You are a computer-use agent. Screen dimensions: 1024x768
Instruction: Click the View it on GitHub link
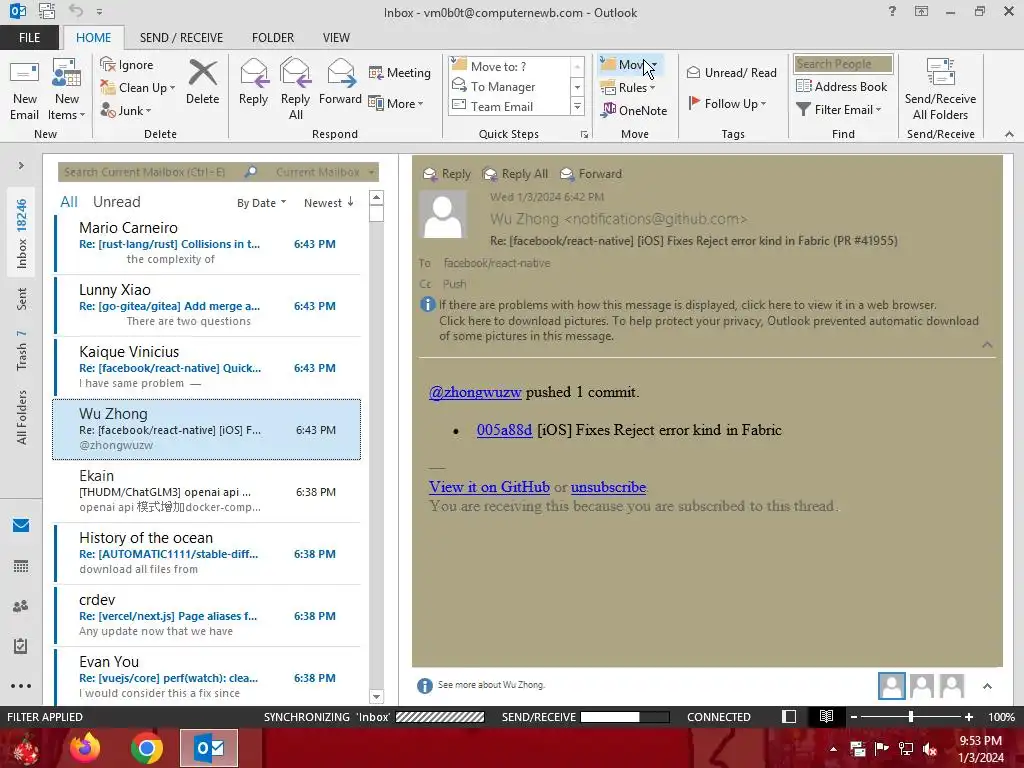click(x=489, y=487)
